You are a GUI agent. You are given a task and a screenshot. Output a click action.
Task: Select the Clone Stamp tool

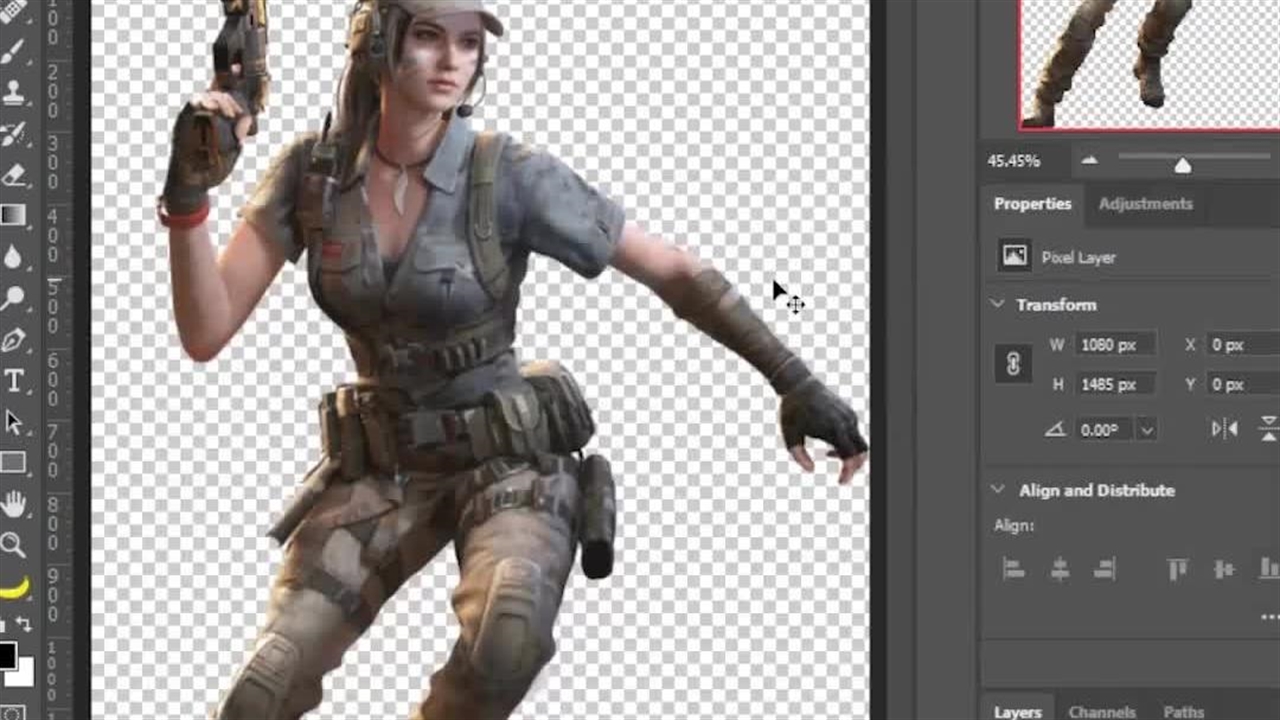[x=13, y=93]
